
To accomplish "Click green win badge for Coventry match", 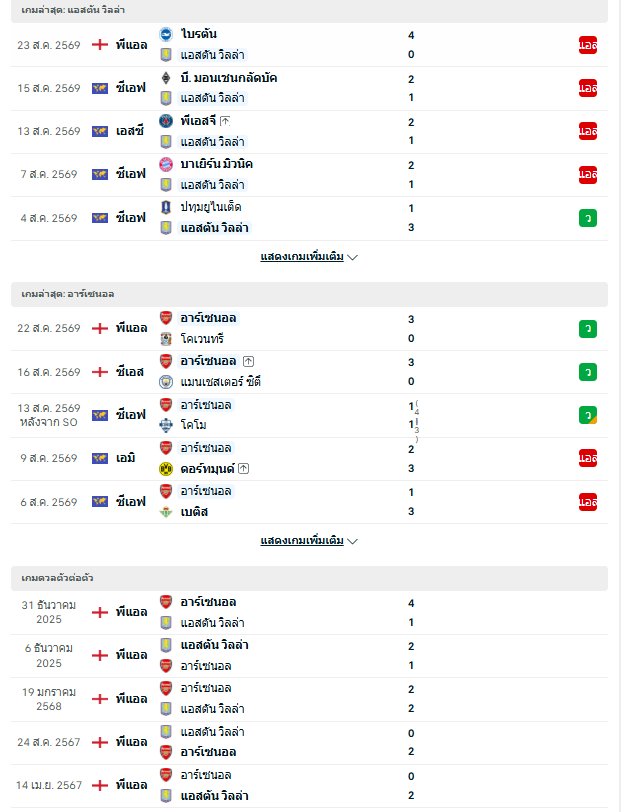I will (x=588, y=329).
